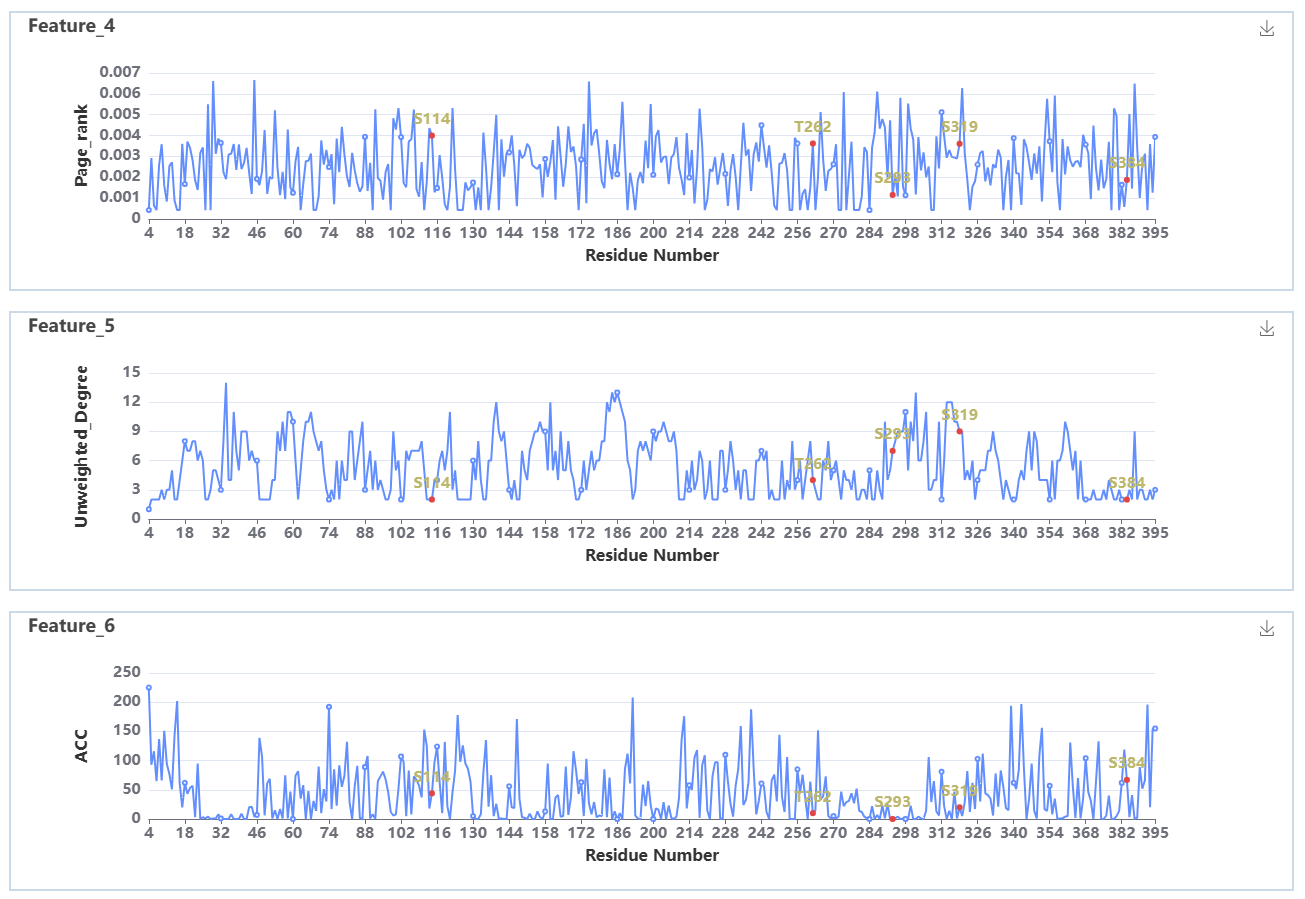
Task: Select the S114 red marker in Page_rank chart
Action: pyautogui.click(x=432, y=136)
